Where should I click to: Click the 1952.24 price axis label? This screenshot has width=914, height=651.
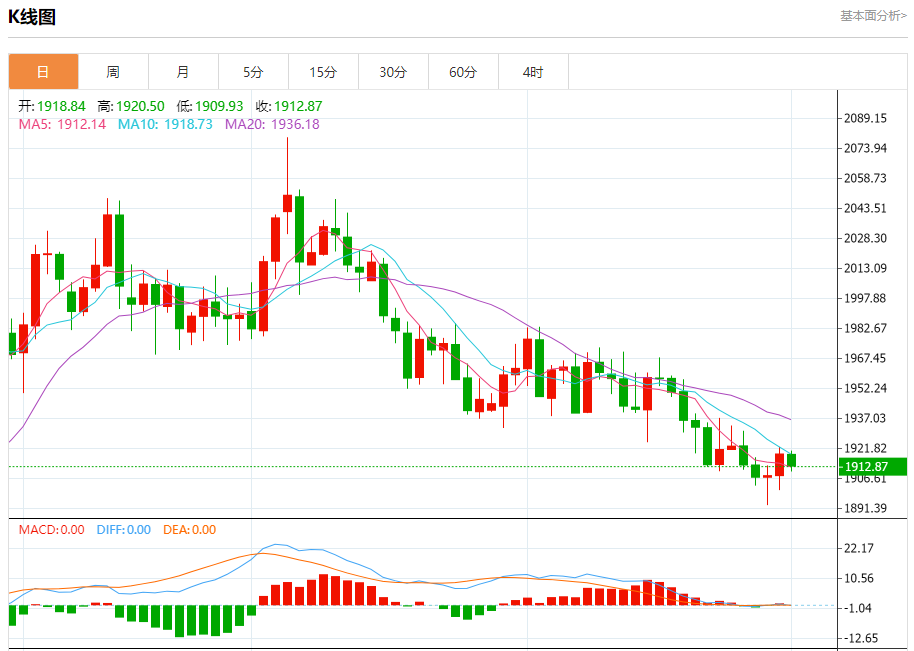(865, 388)
